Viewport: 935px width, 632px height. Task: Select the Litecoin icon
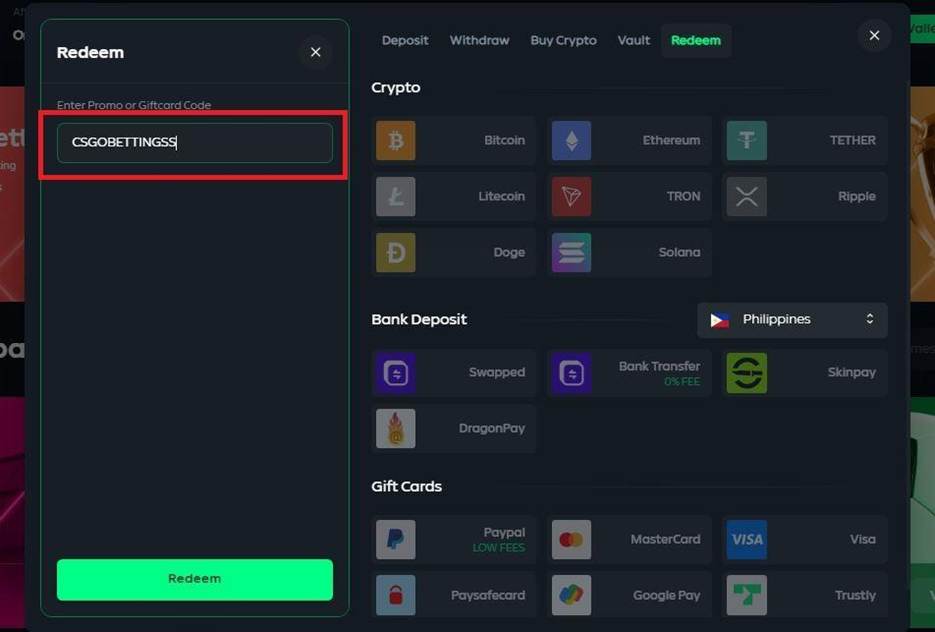tap(395, 197)
